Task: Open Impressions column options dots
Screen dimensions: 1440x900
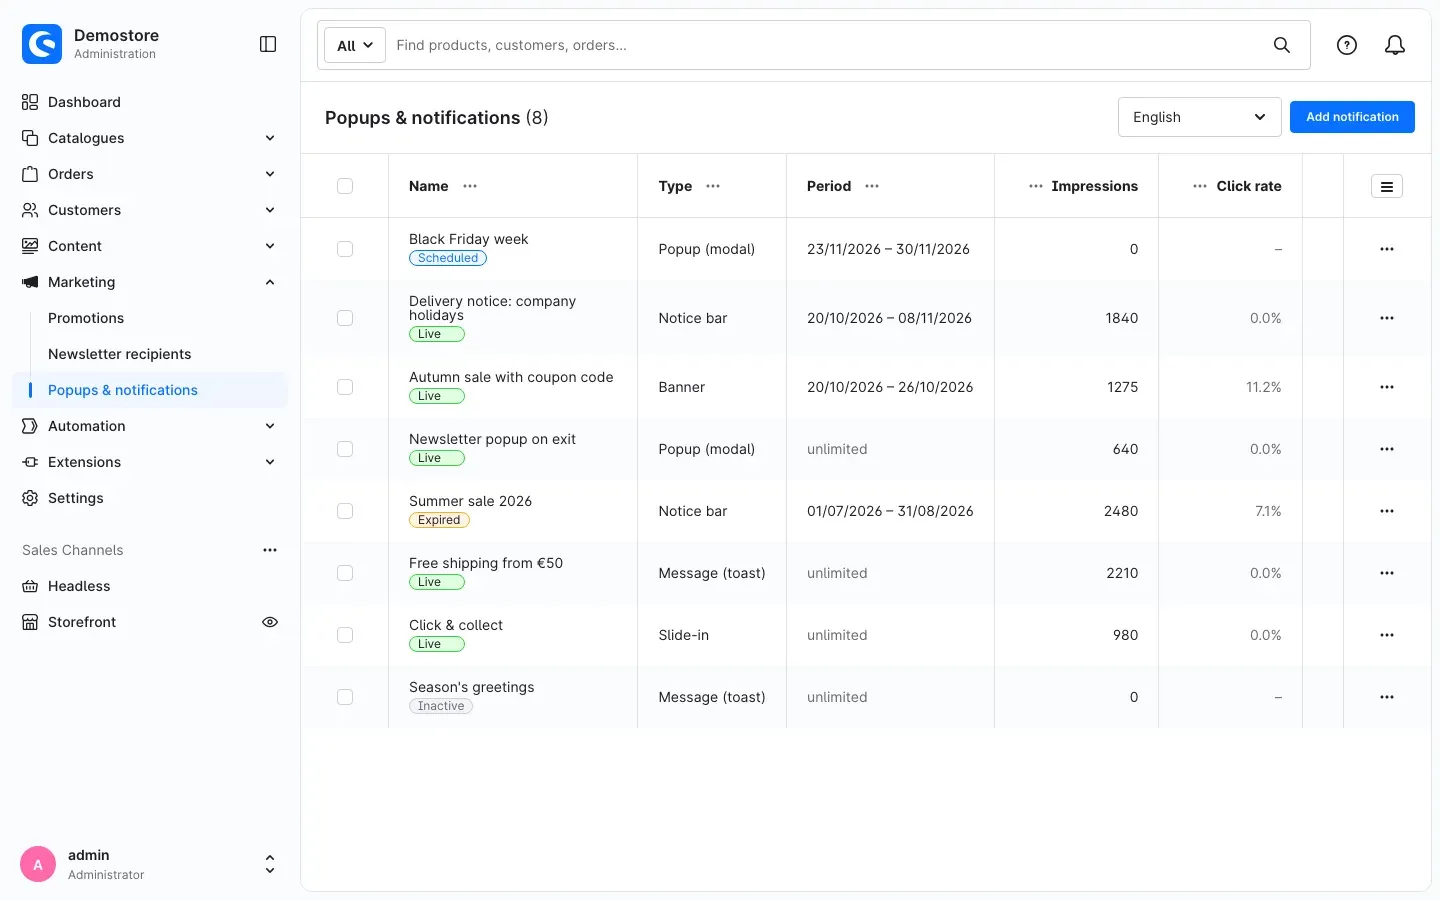Action: [x=1036, y=186]
